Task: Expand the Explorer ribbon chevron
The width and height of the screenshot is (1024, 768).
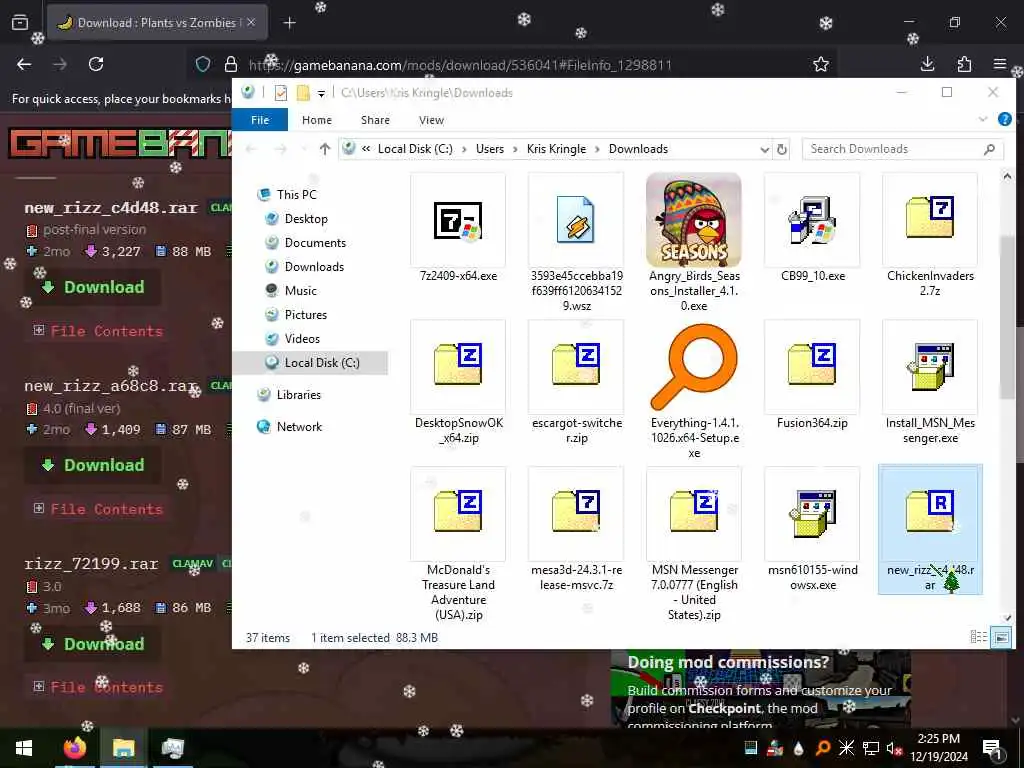Action: [983, 119]
